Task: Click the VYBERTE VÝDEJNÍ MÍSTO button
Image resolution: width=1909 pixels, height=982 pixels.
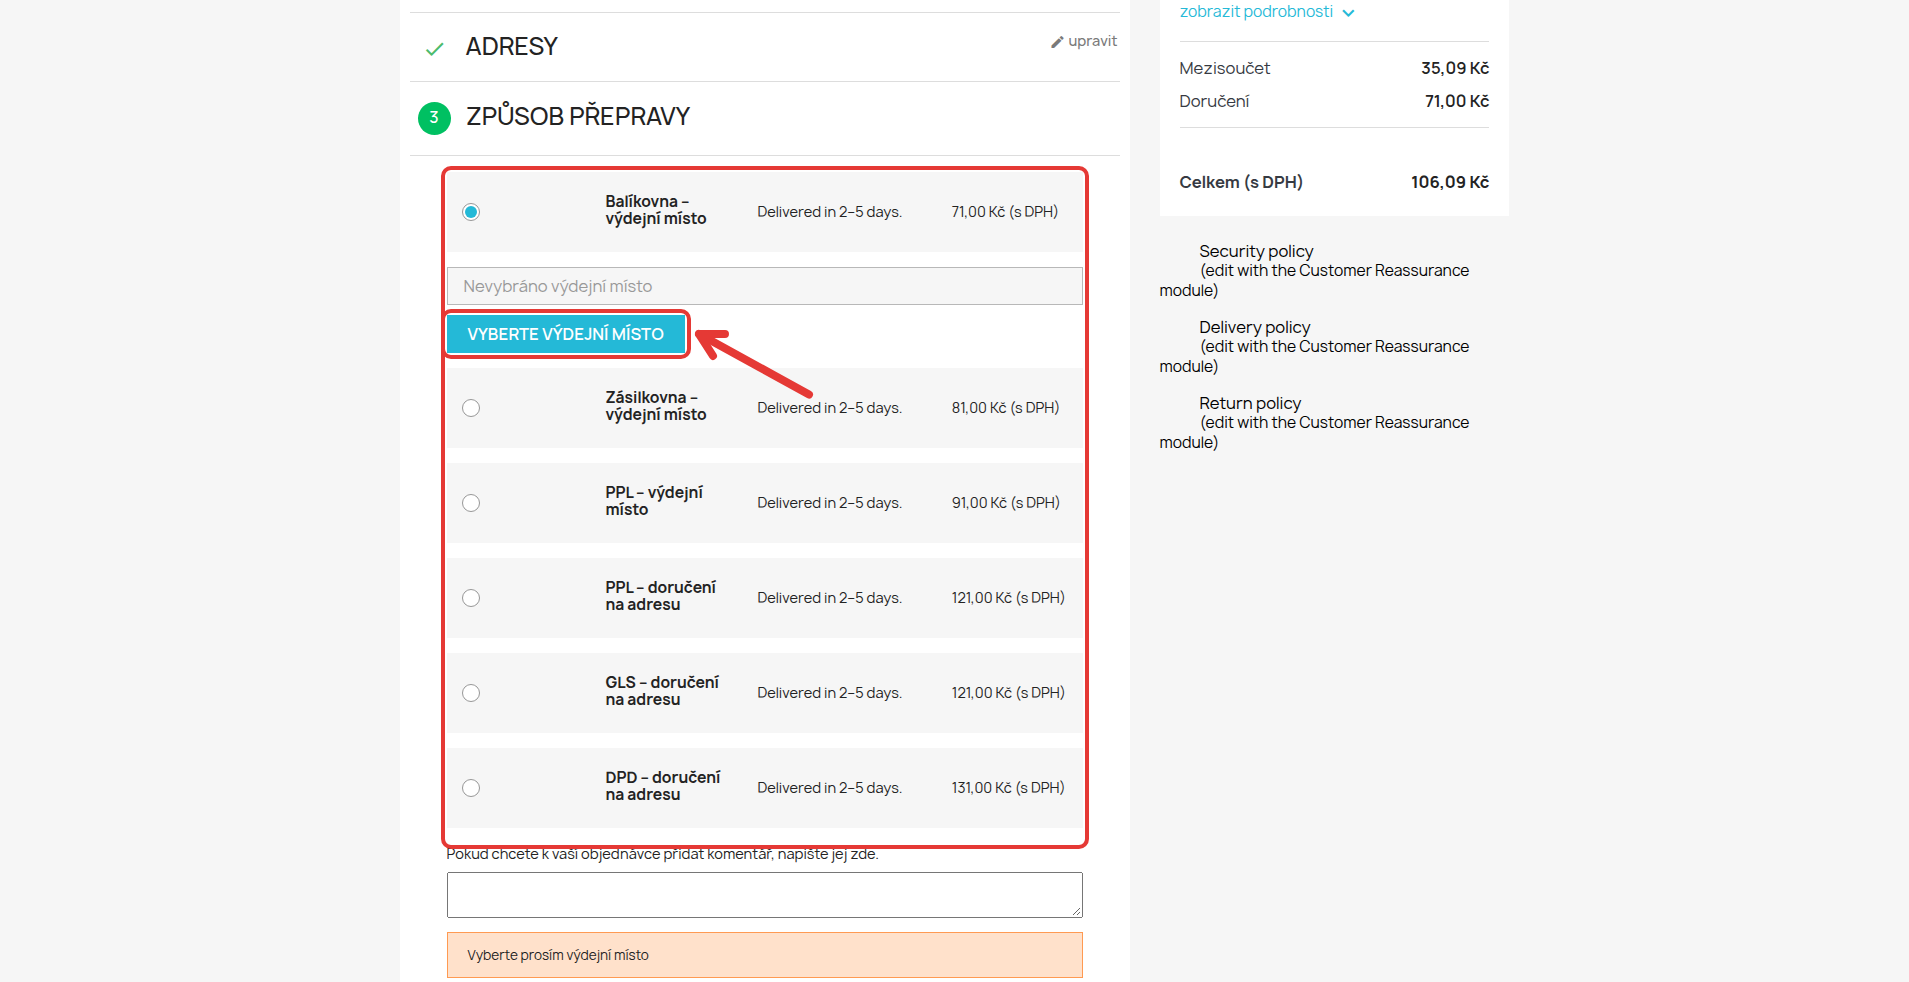Action: tap(566, 334)
